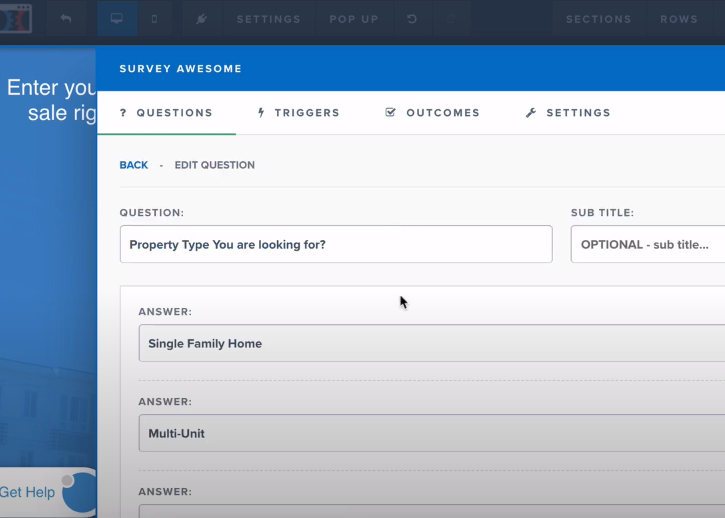Screen dimensions: 725x518
Task: Open the SECTIONS menu
Action: [599, 19]
